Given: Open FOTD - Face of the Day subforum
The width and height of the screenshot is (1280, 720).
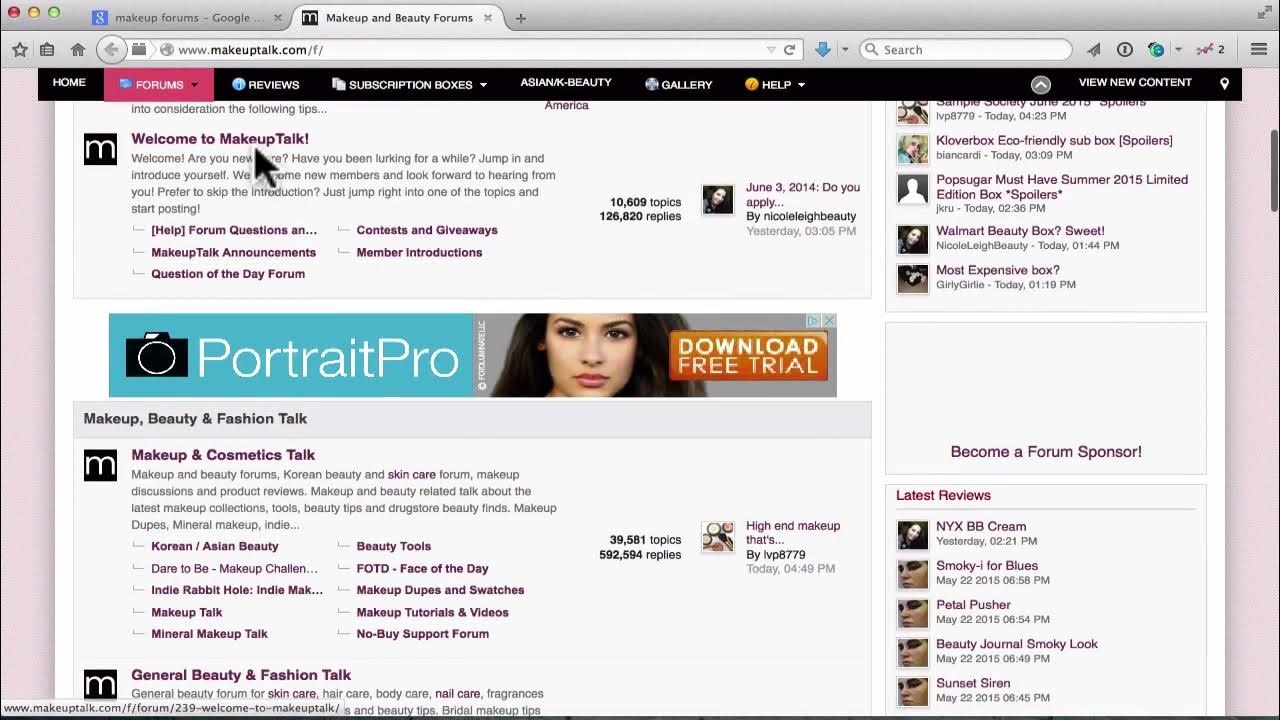Looking at the screenshot, I should click(422, 568).
